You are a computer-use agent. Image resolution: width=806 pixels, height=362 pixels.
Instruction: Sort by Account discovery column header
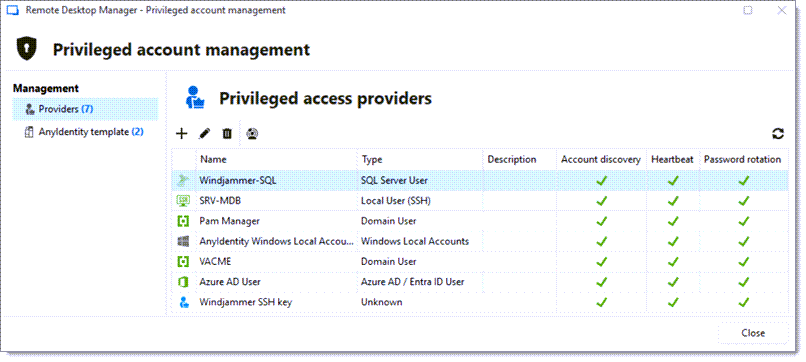click(x=601, y=159)
